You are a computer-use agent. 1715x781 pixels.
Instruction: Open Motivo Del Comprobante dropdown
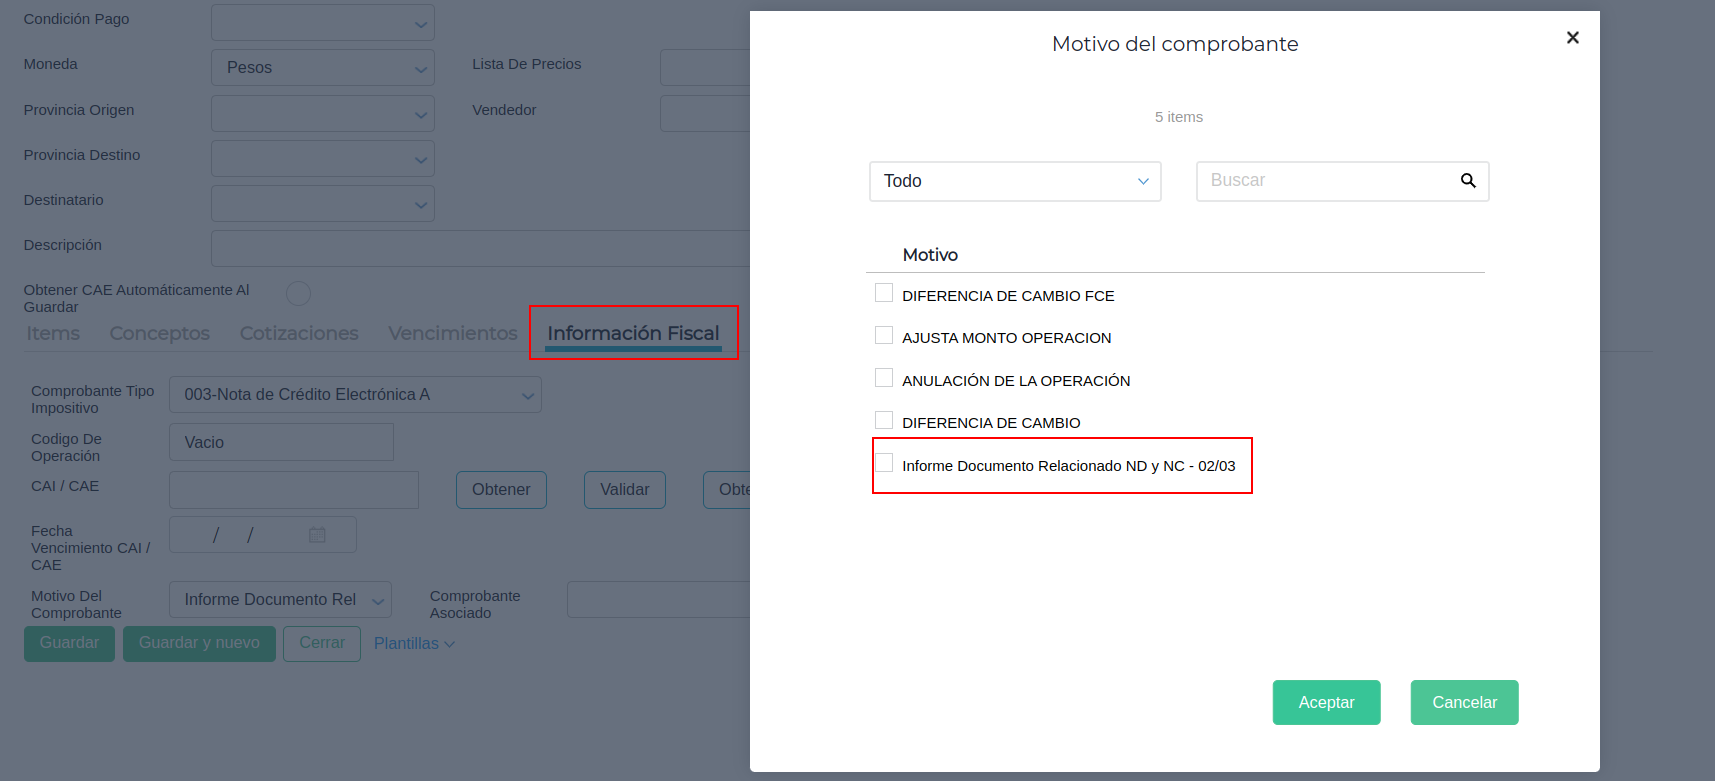point(280,600)
